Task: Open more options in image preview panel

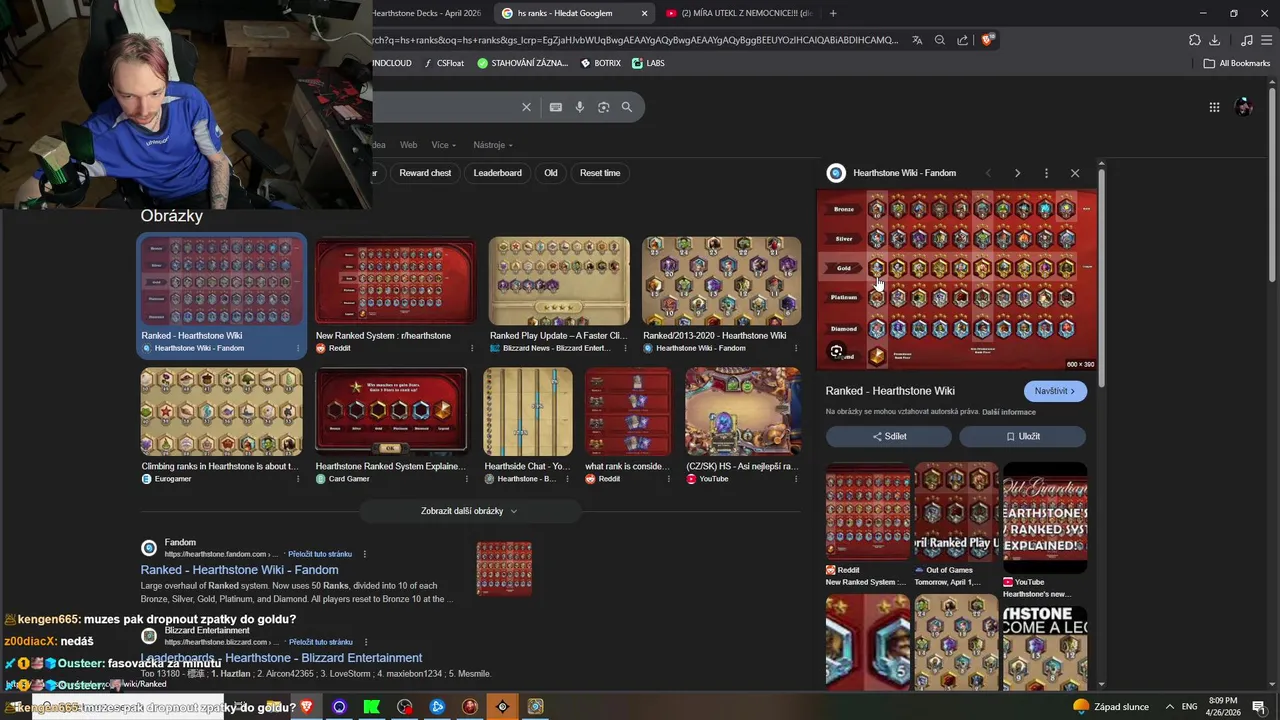Action: (1046, 173)
